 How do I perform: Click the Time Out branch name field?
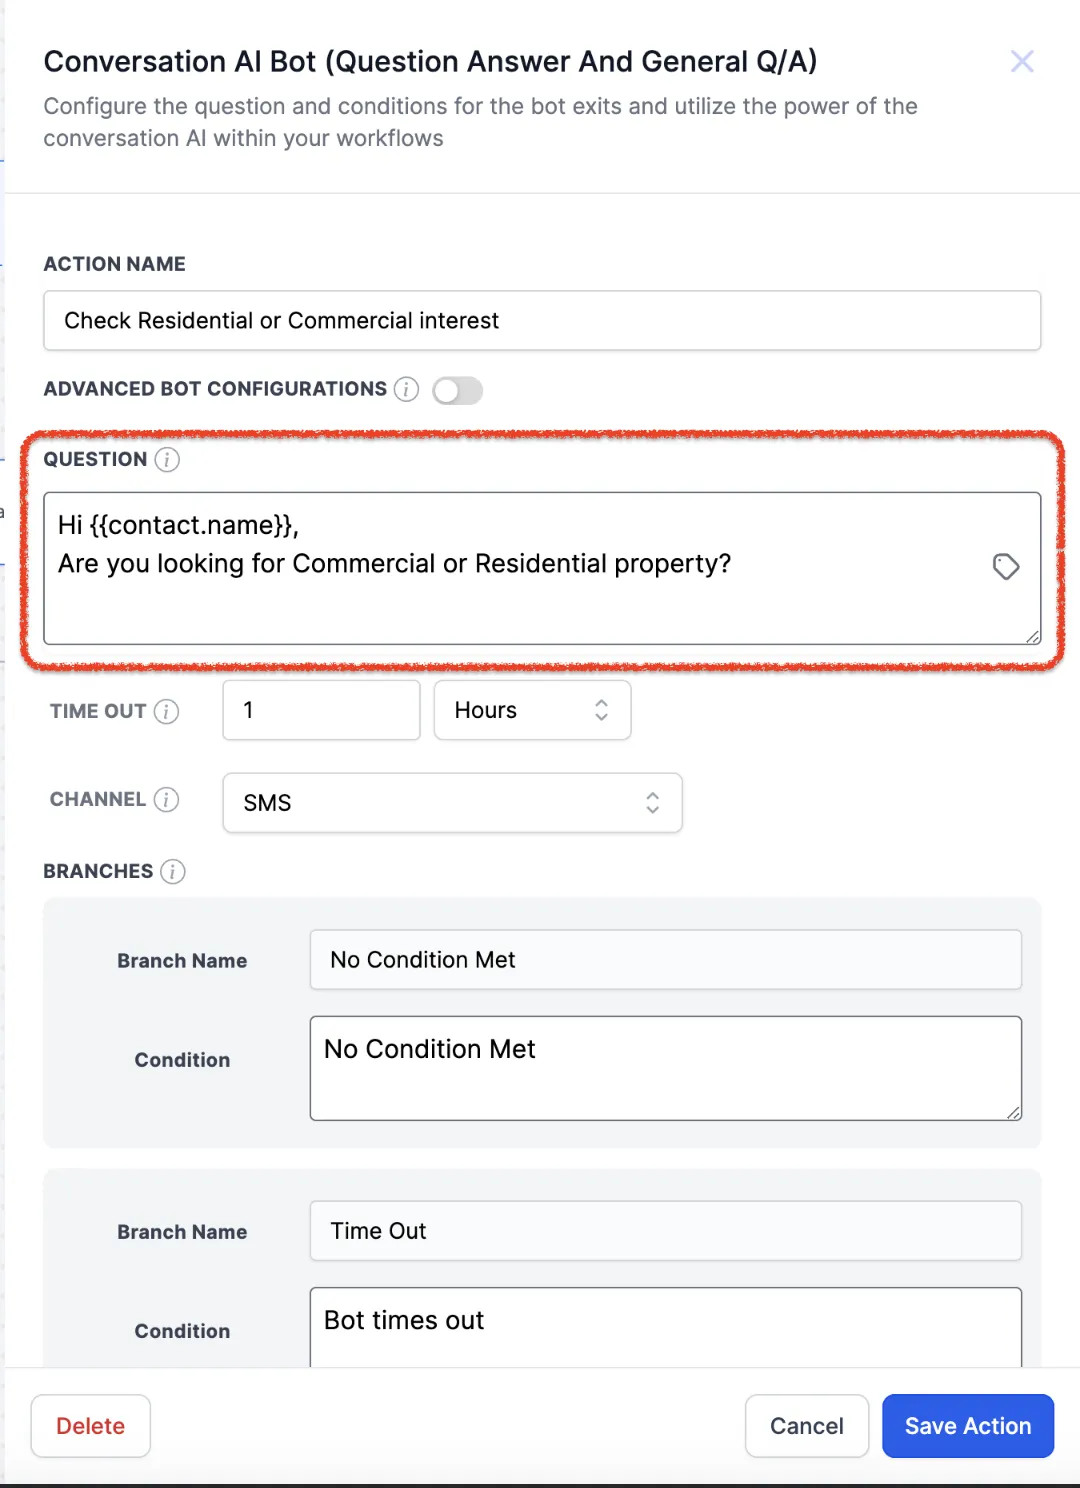(x=665, y=1231)
